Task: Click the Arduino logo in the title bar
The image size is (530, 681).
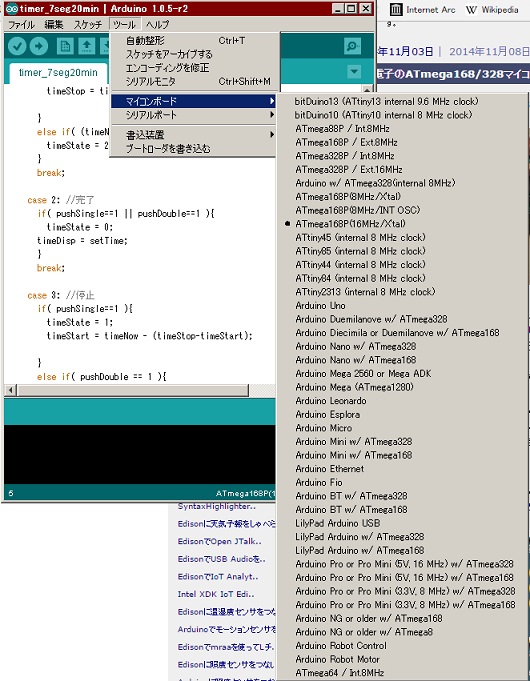Action: 12,8
